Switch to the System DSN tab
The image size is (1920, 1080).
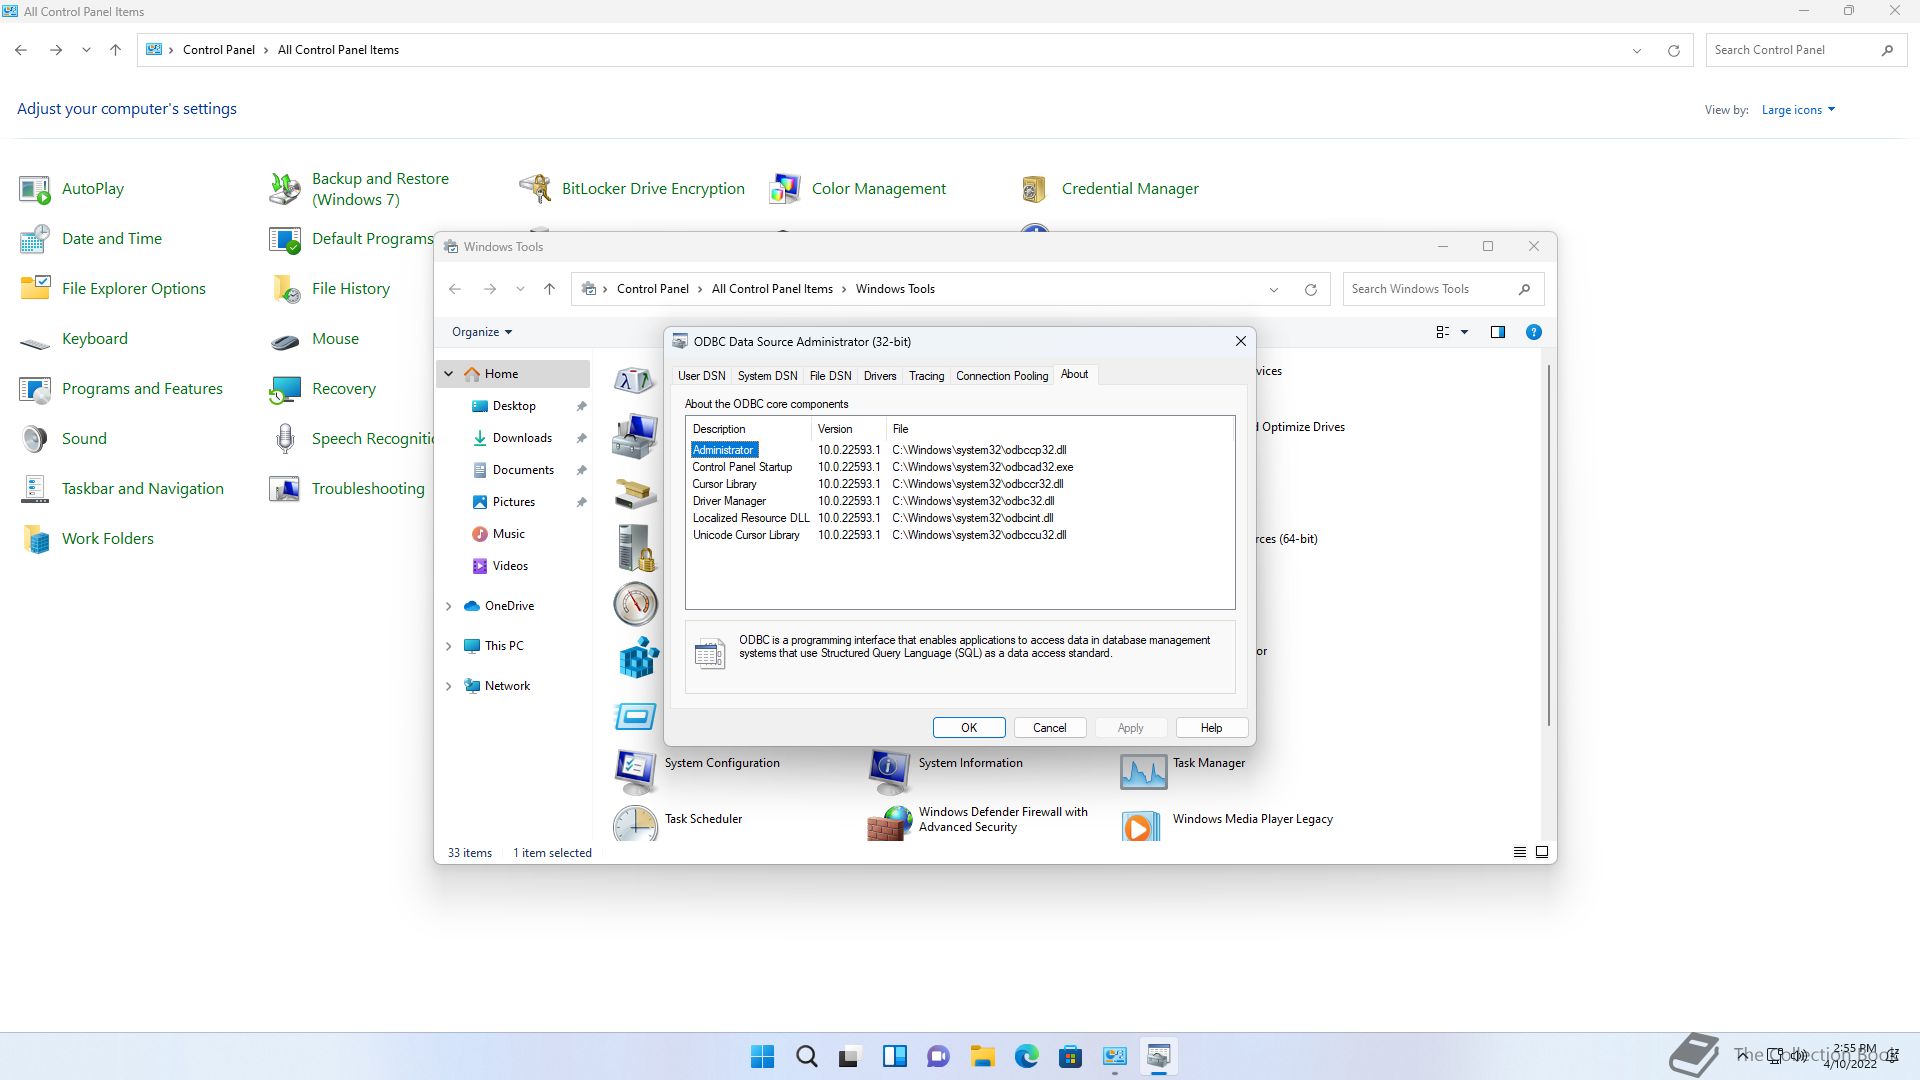coord(767,376)
